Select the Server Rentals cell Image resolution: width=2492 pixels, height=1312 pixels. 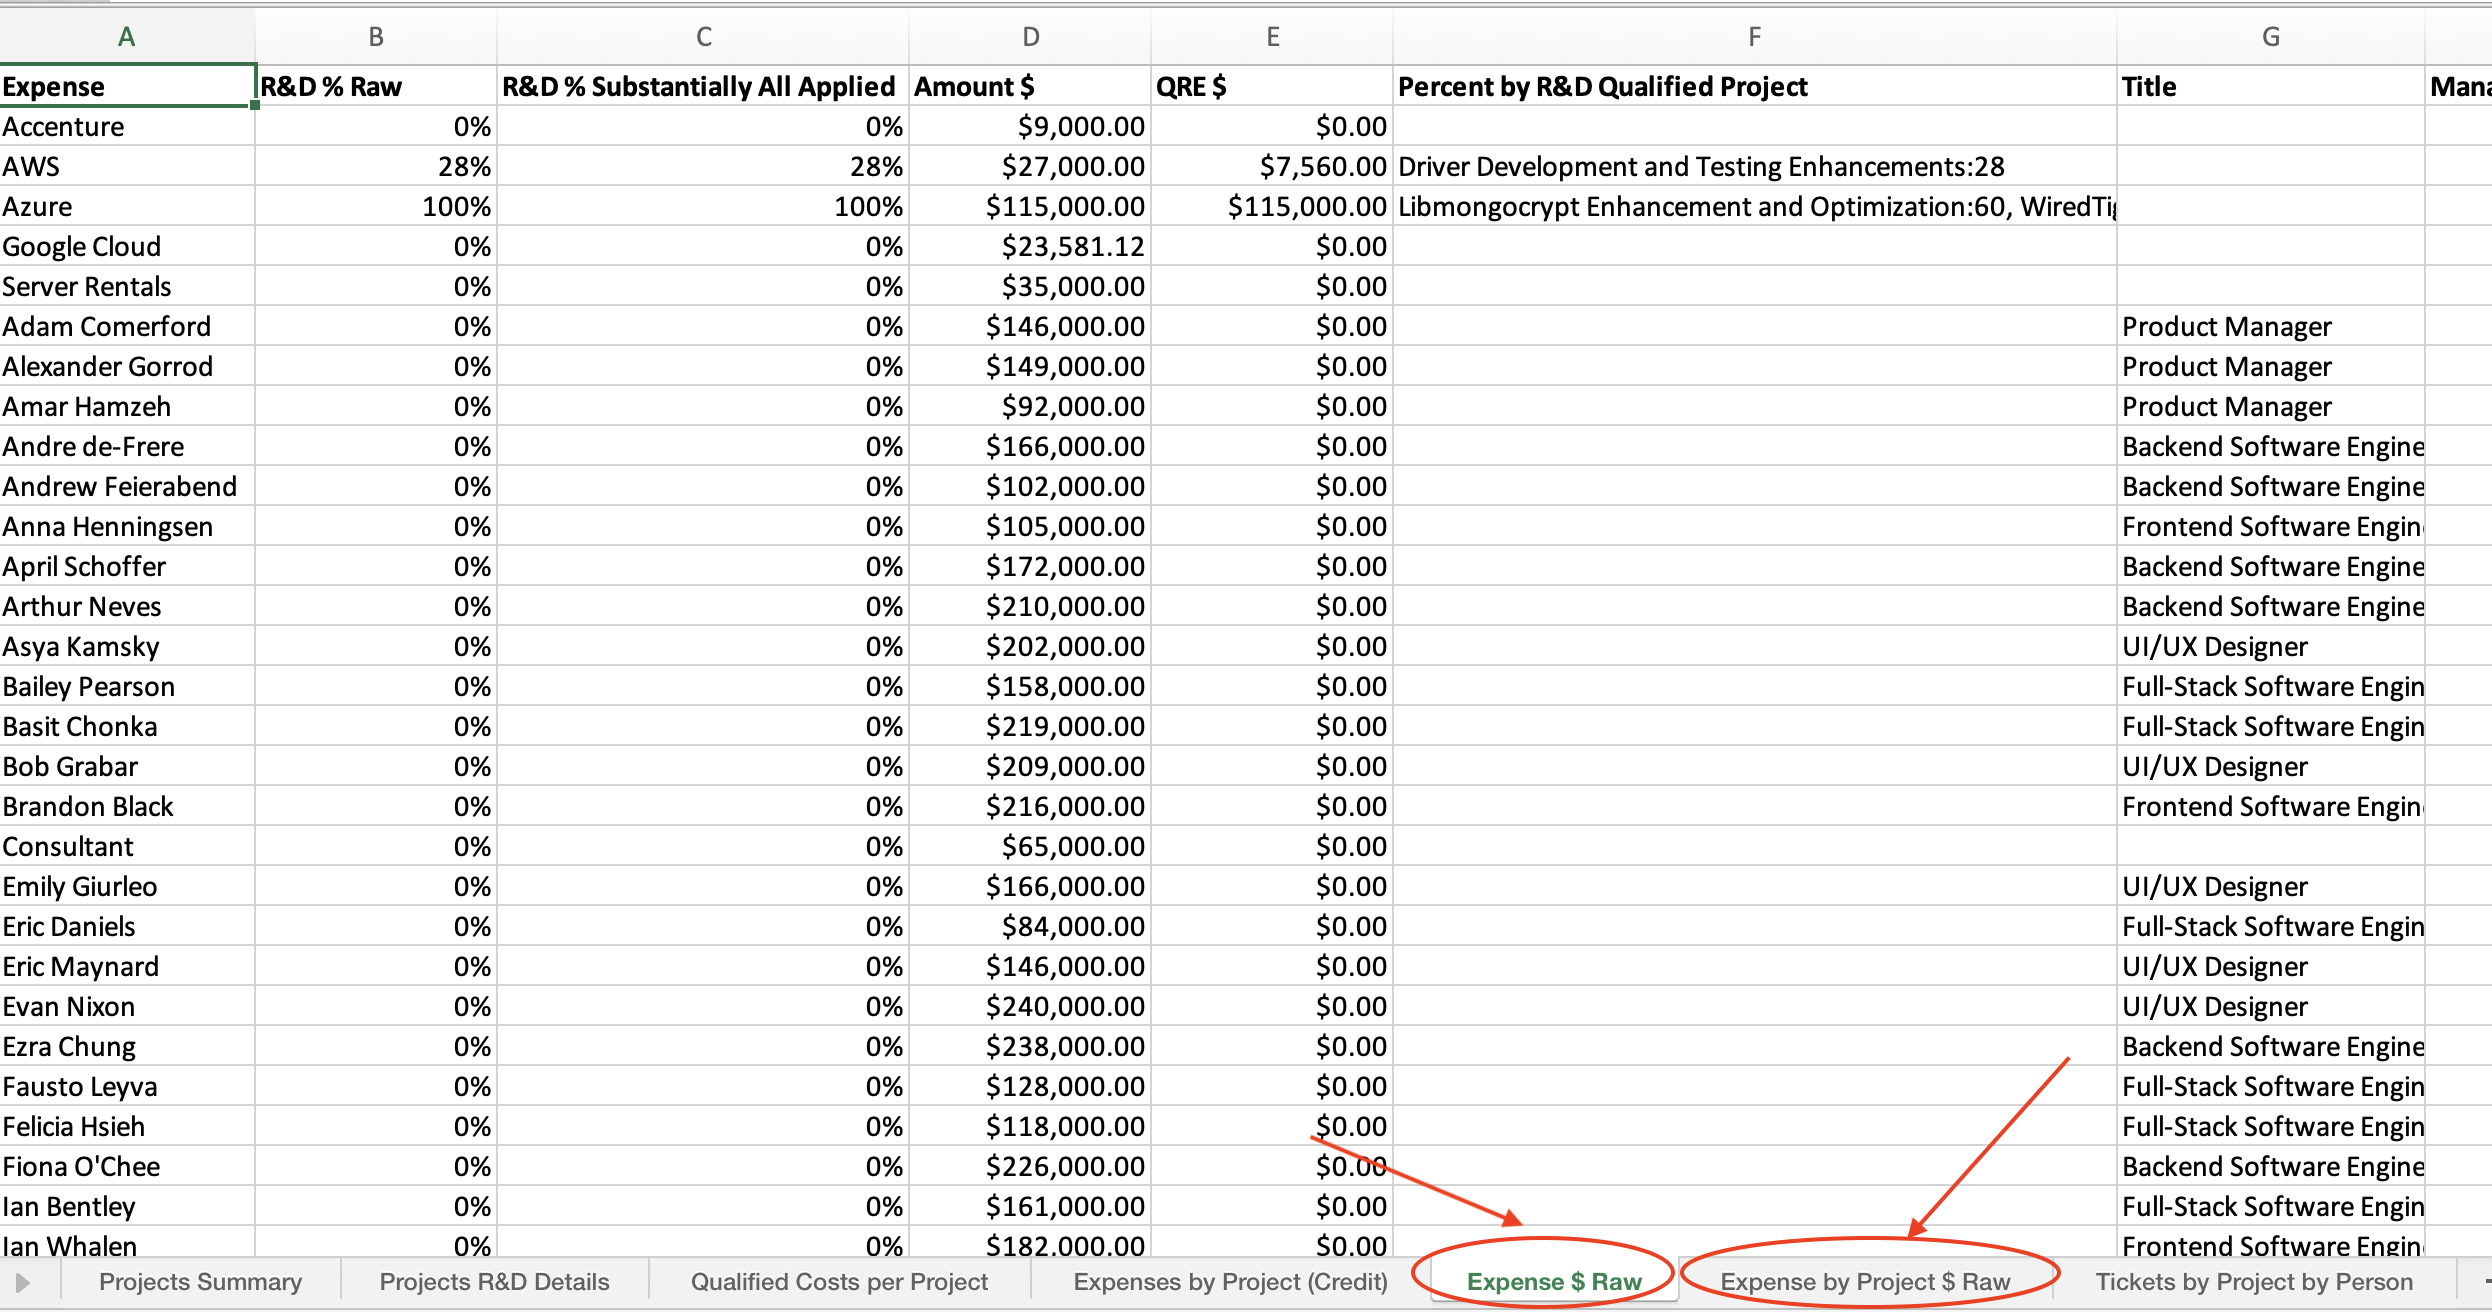(127, 286)
